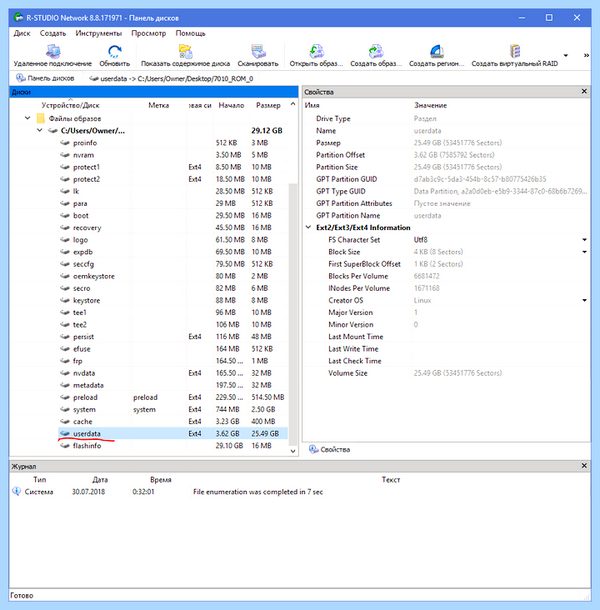Image resolution: width=600 pixels, height=610 pixels.
Task: Click the Volume Size property value
Action: click(458, 373)
